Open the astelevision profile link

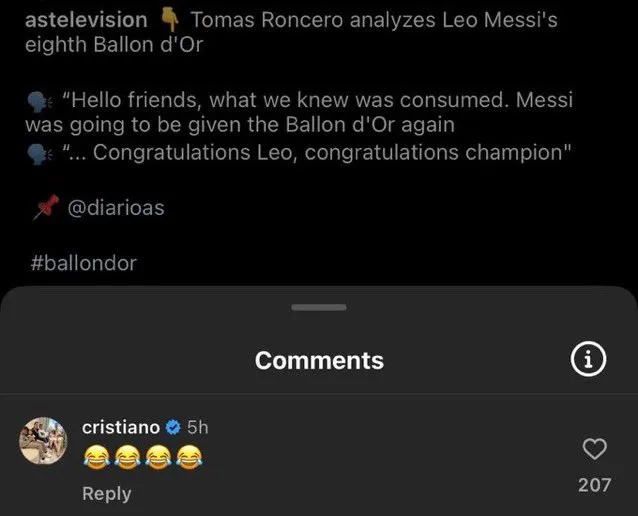point(85,20)
